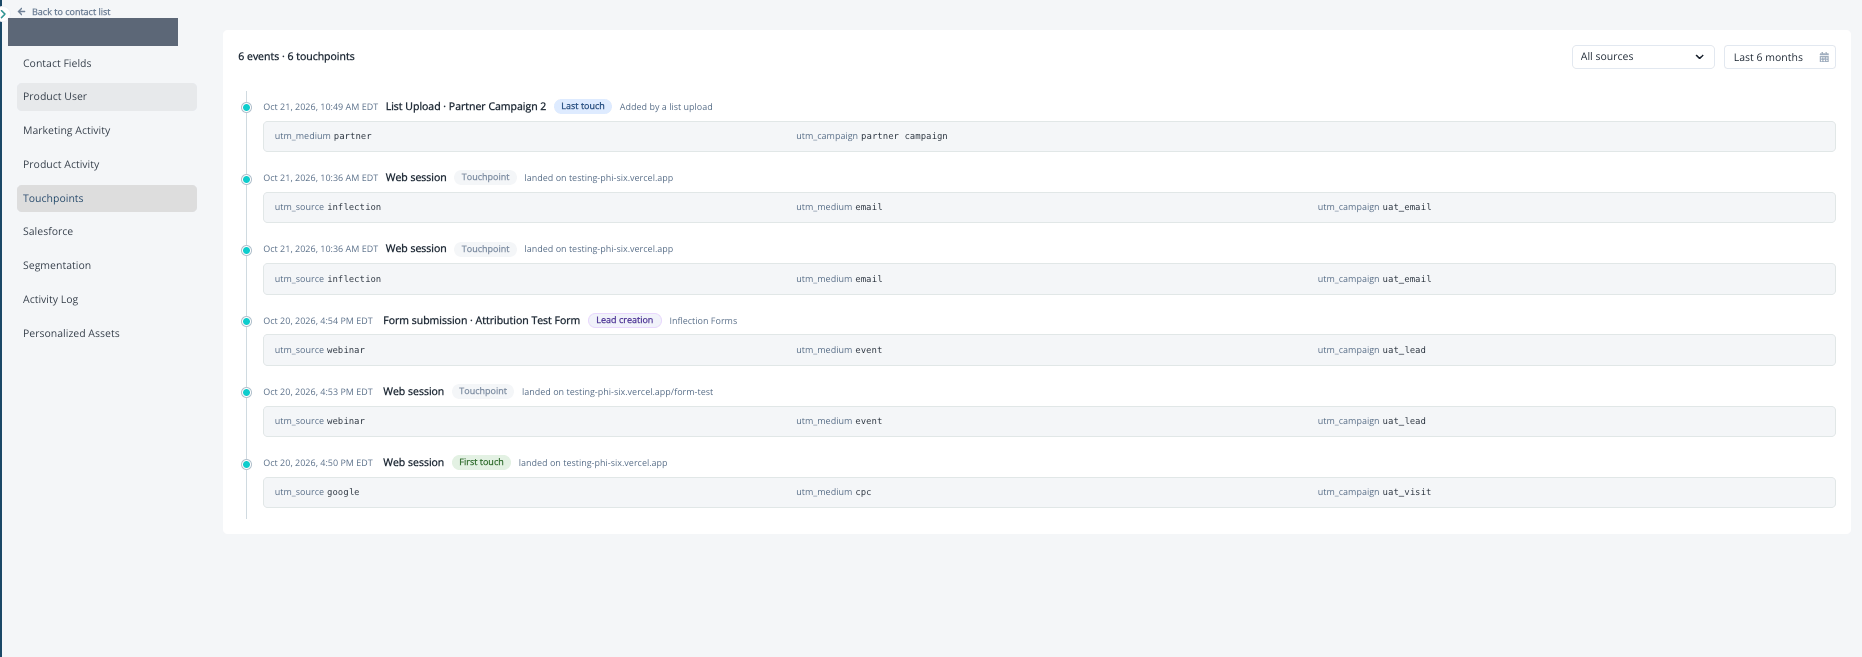The image size is (1862, 657).
Task: Click List Upload · Partner Campaign 2 title
Action: pos(466,106)
